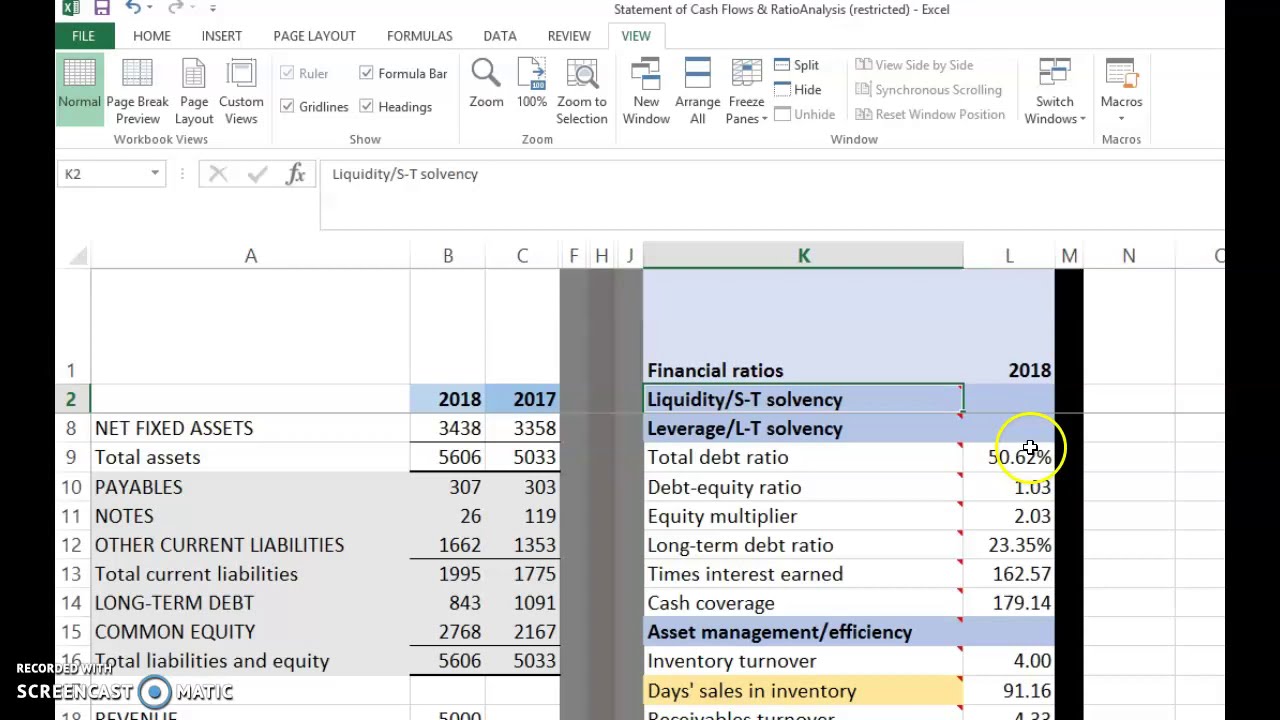Click the 'Cash coverage' value 179.14
Viewport: 1280px width, 720px height.
pyautogui.click(x=1009, y=603)
